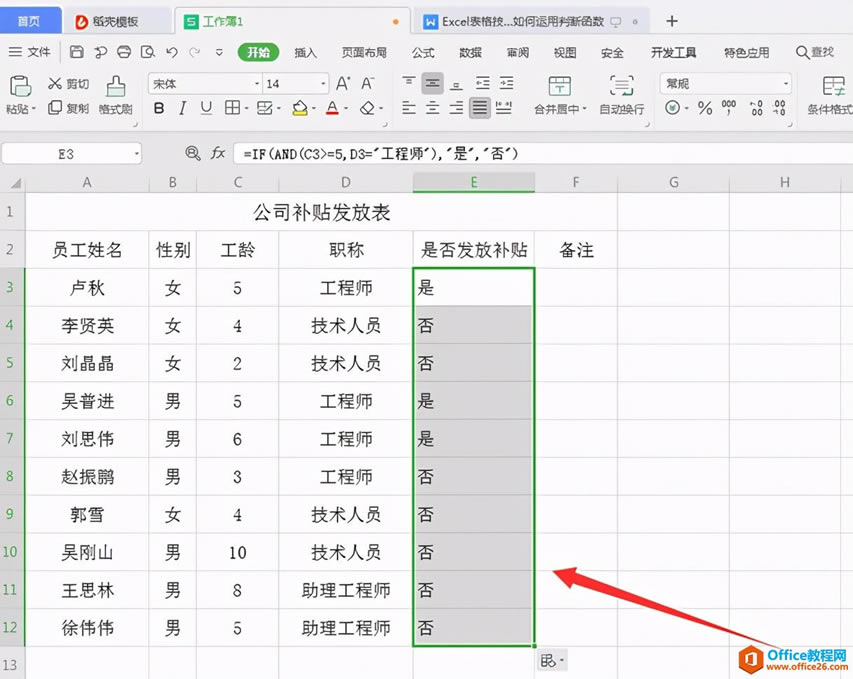The width and height of the screenshot is (853, 679).
Task: Click the Print icon in quick toolbar
Action: coord(124,52)
